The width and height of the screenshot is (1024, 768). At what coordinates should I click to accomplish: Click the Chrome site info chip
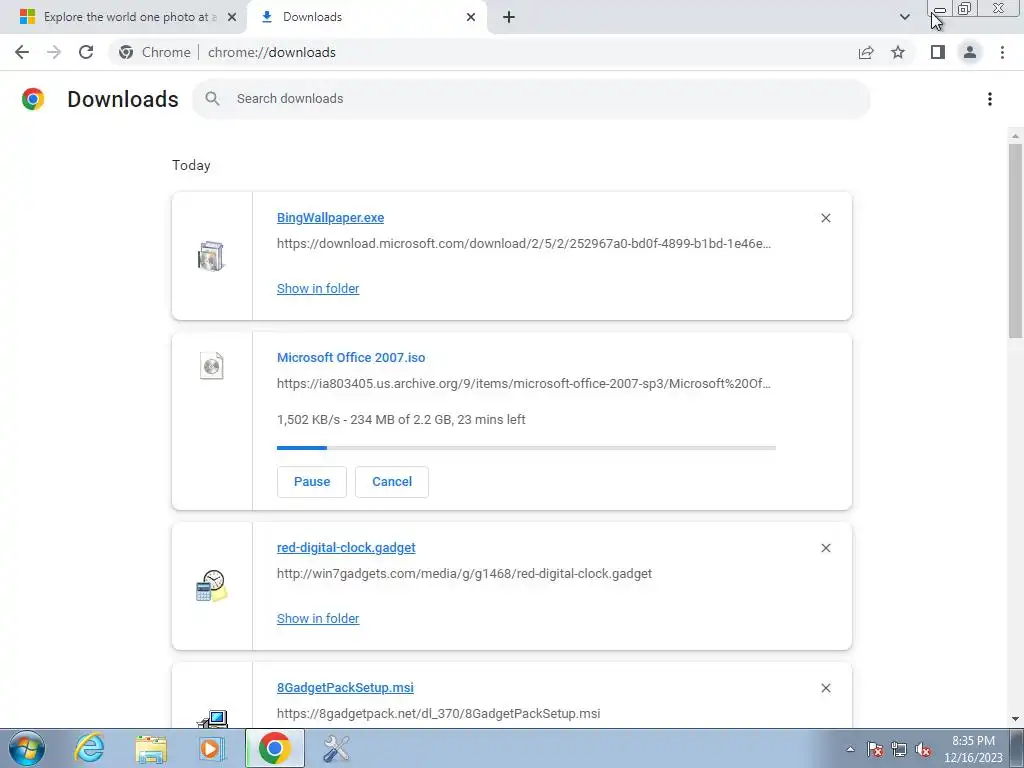[x=155, y=52]
